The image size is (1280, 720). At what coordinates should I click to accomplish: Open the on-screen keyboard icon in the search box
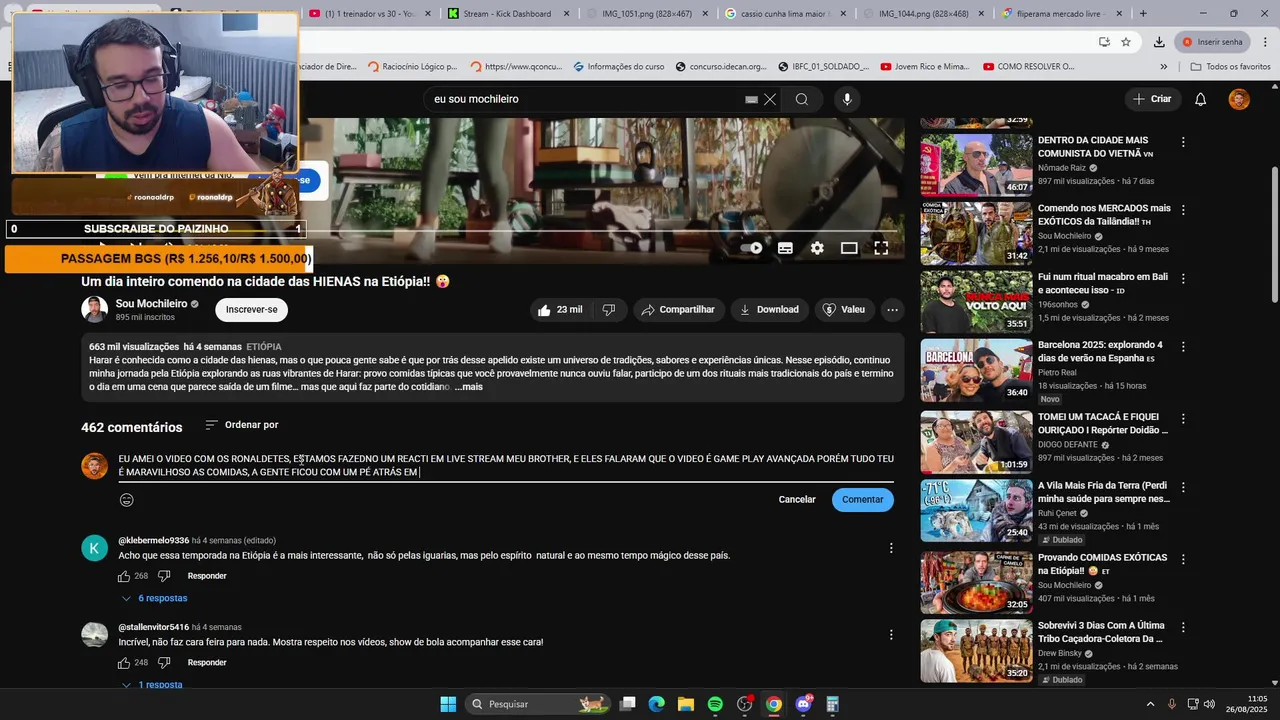point(752,99)
